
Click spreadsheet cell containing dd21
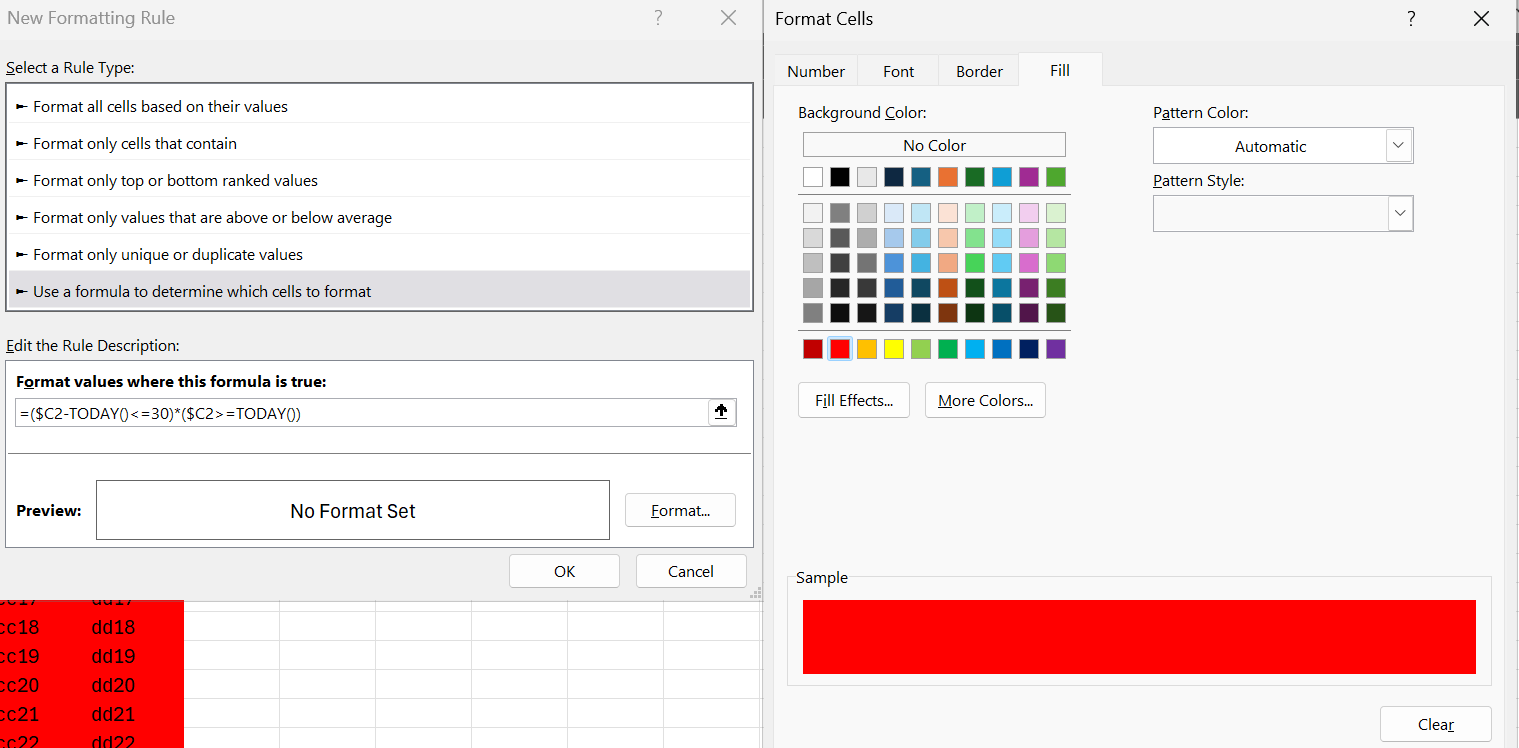[x=136, y=714]
